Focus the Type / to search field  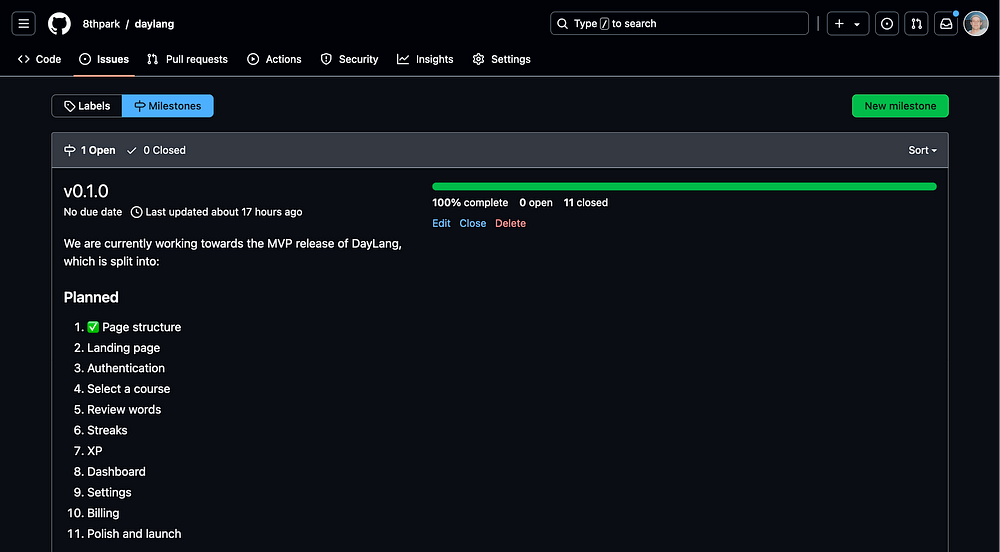(x=679, y=24)
